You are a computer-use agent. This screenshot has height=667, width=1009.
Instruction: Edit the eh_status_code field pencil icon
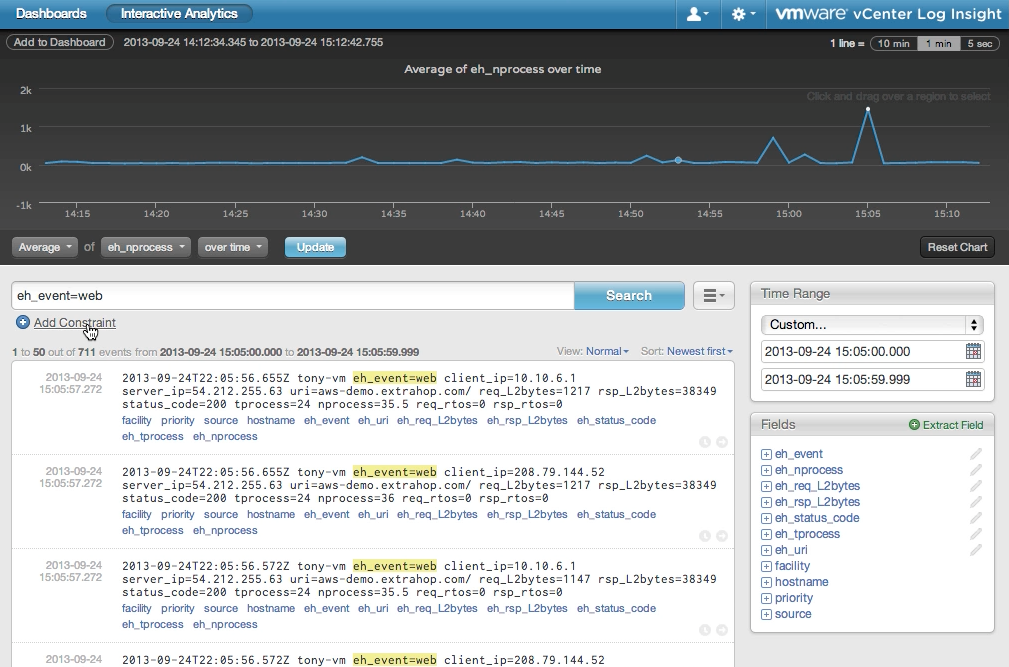pyautogui.click(x=976, y=518)
